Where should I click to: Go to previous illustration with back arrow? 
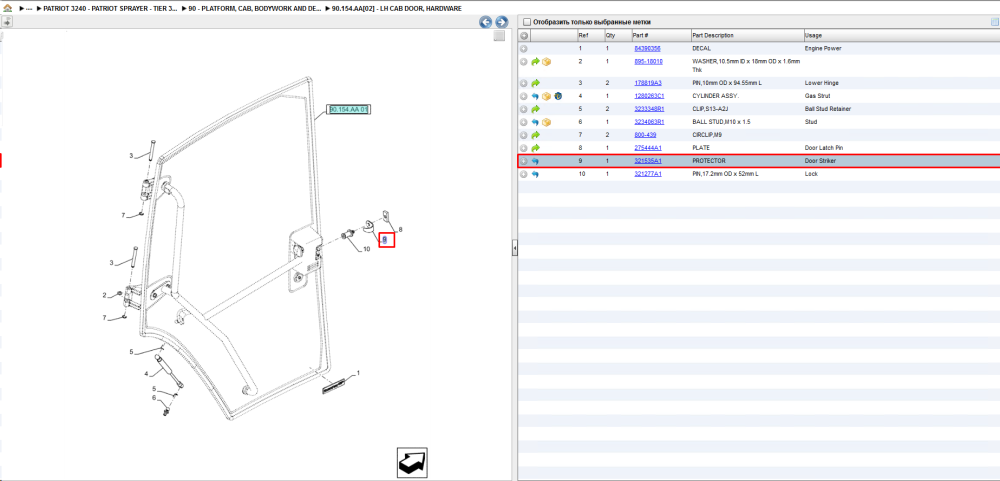pyautogui.click(x=486, y=22)
